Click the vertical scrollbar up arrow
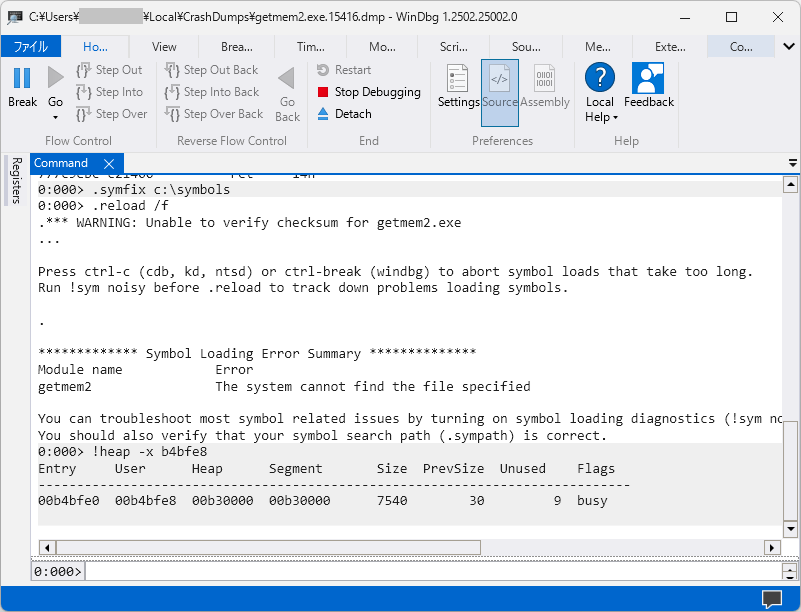This screenshot has height=612, width=801. coord(790,184)
